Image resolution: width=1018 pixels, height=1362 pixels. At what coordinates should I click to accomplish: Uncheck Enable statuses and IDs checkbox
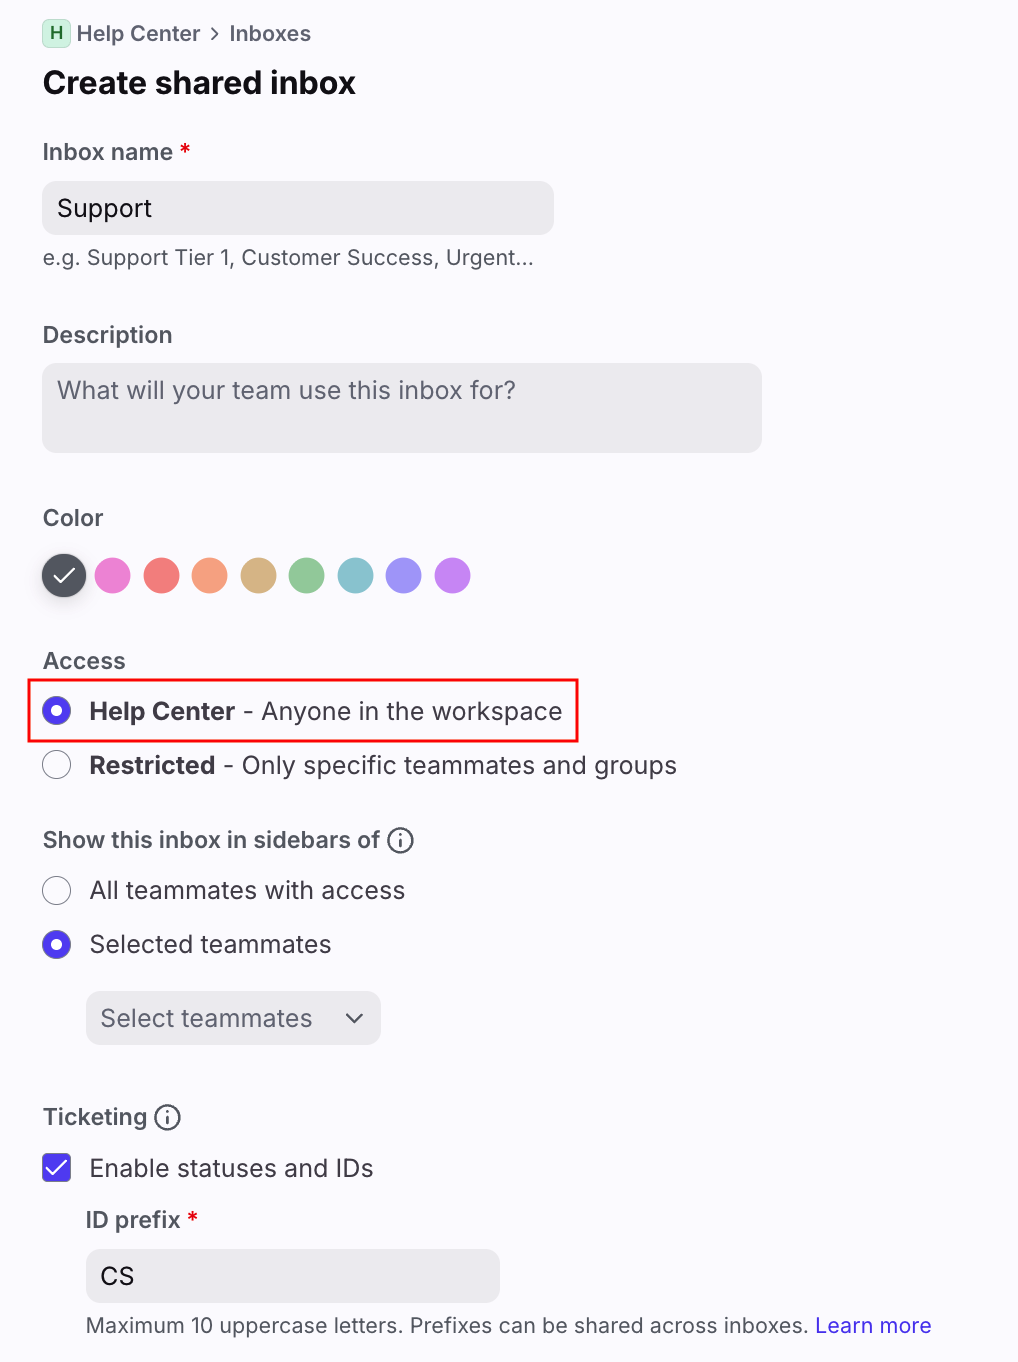[57, 1168]
